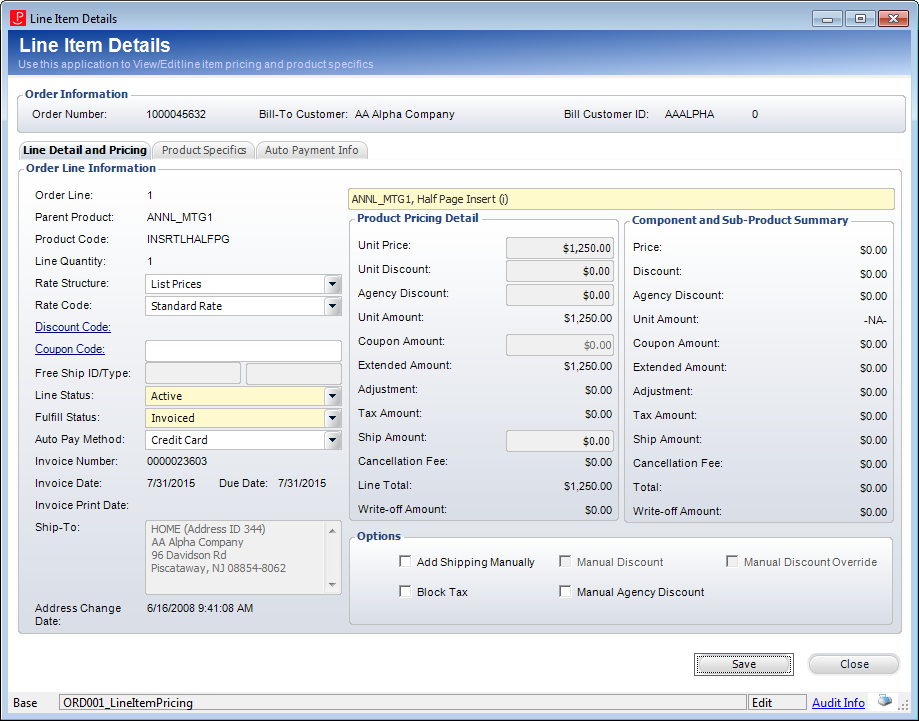The image size is (919, 721).
Task: Tick the Manual Discount Override checkbox
Action: (x=732, y=562)
